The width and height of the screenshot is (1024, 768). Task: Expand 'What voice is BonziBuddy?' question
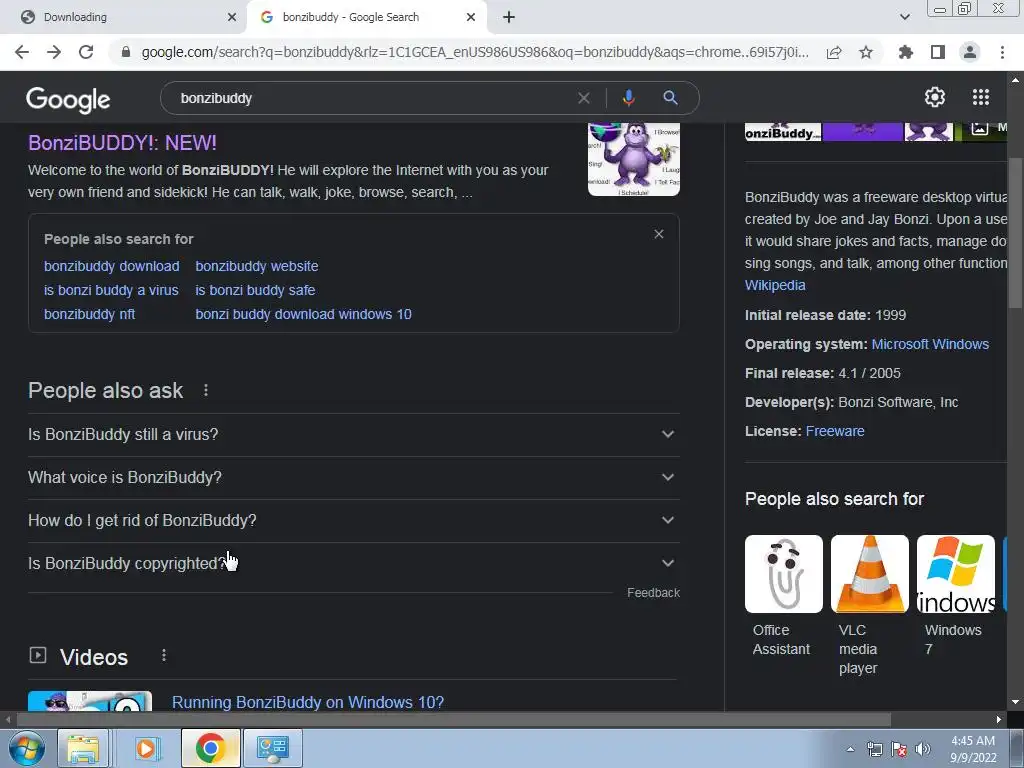tap(353, 477)
